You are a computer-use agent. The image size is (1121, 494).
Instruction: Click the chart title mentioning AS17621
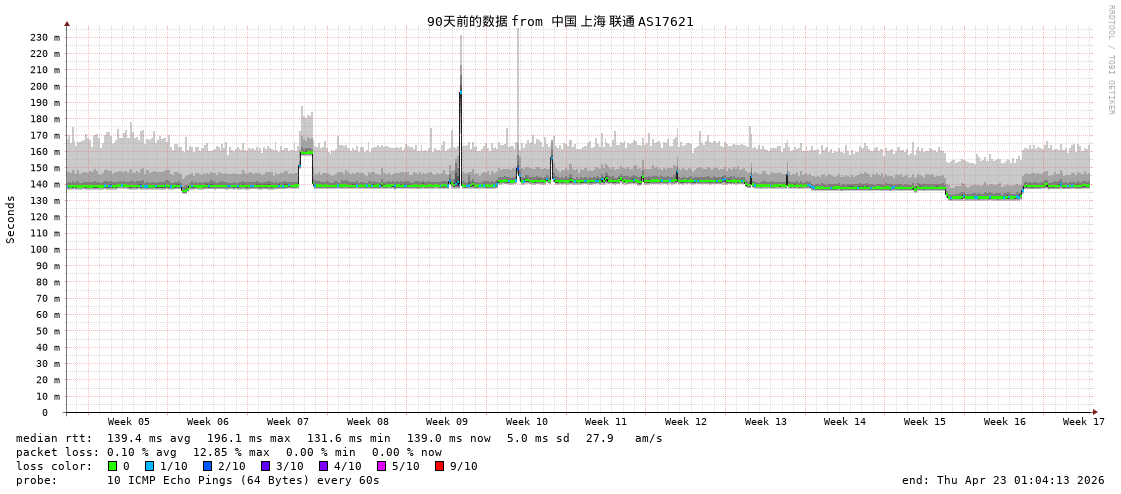click(x=560, y=21)
